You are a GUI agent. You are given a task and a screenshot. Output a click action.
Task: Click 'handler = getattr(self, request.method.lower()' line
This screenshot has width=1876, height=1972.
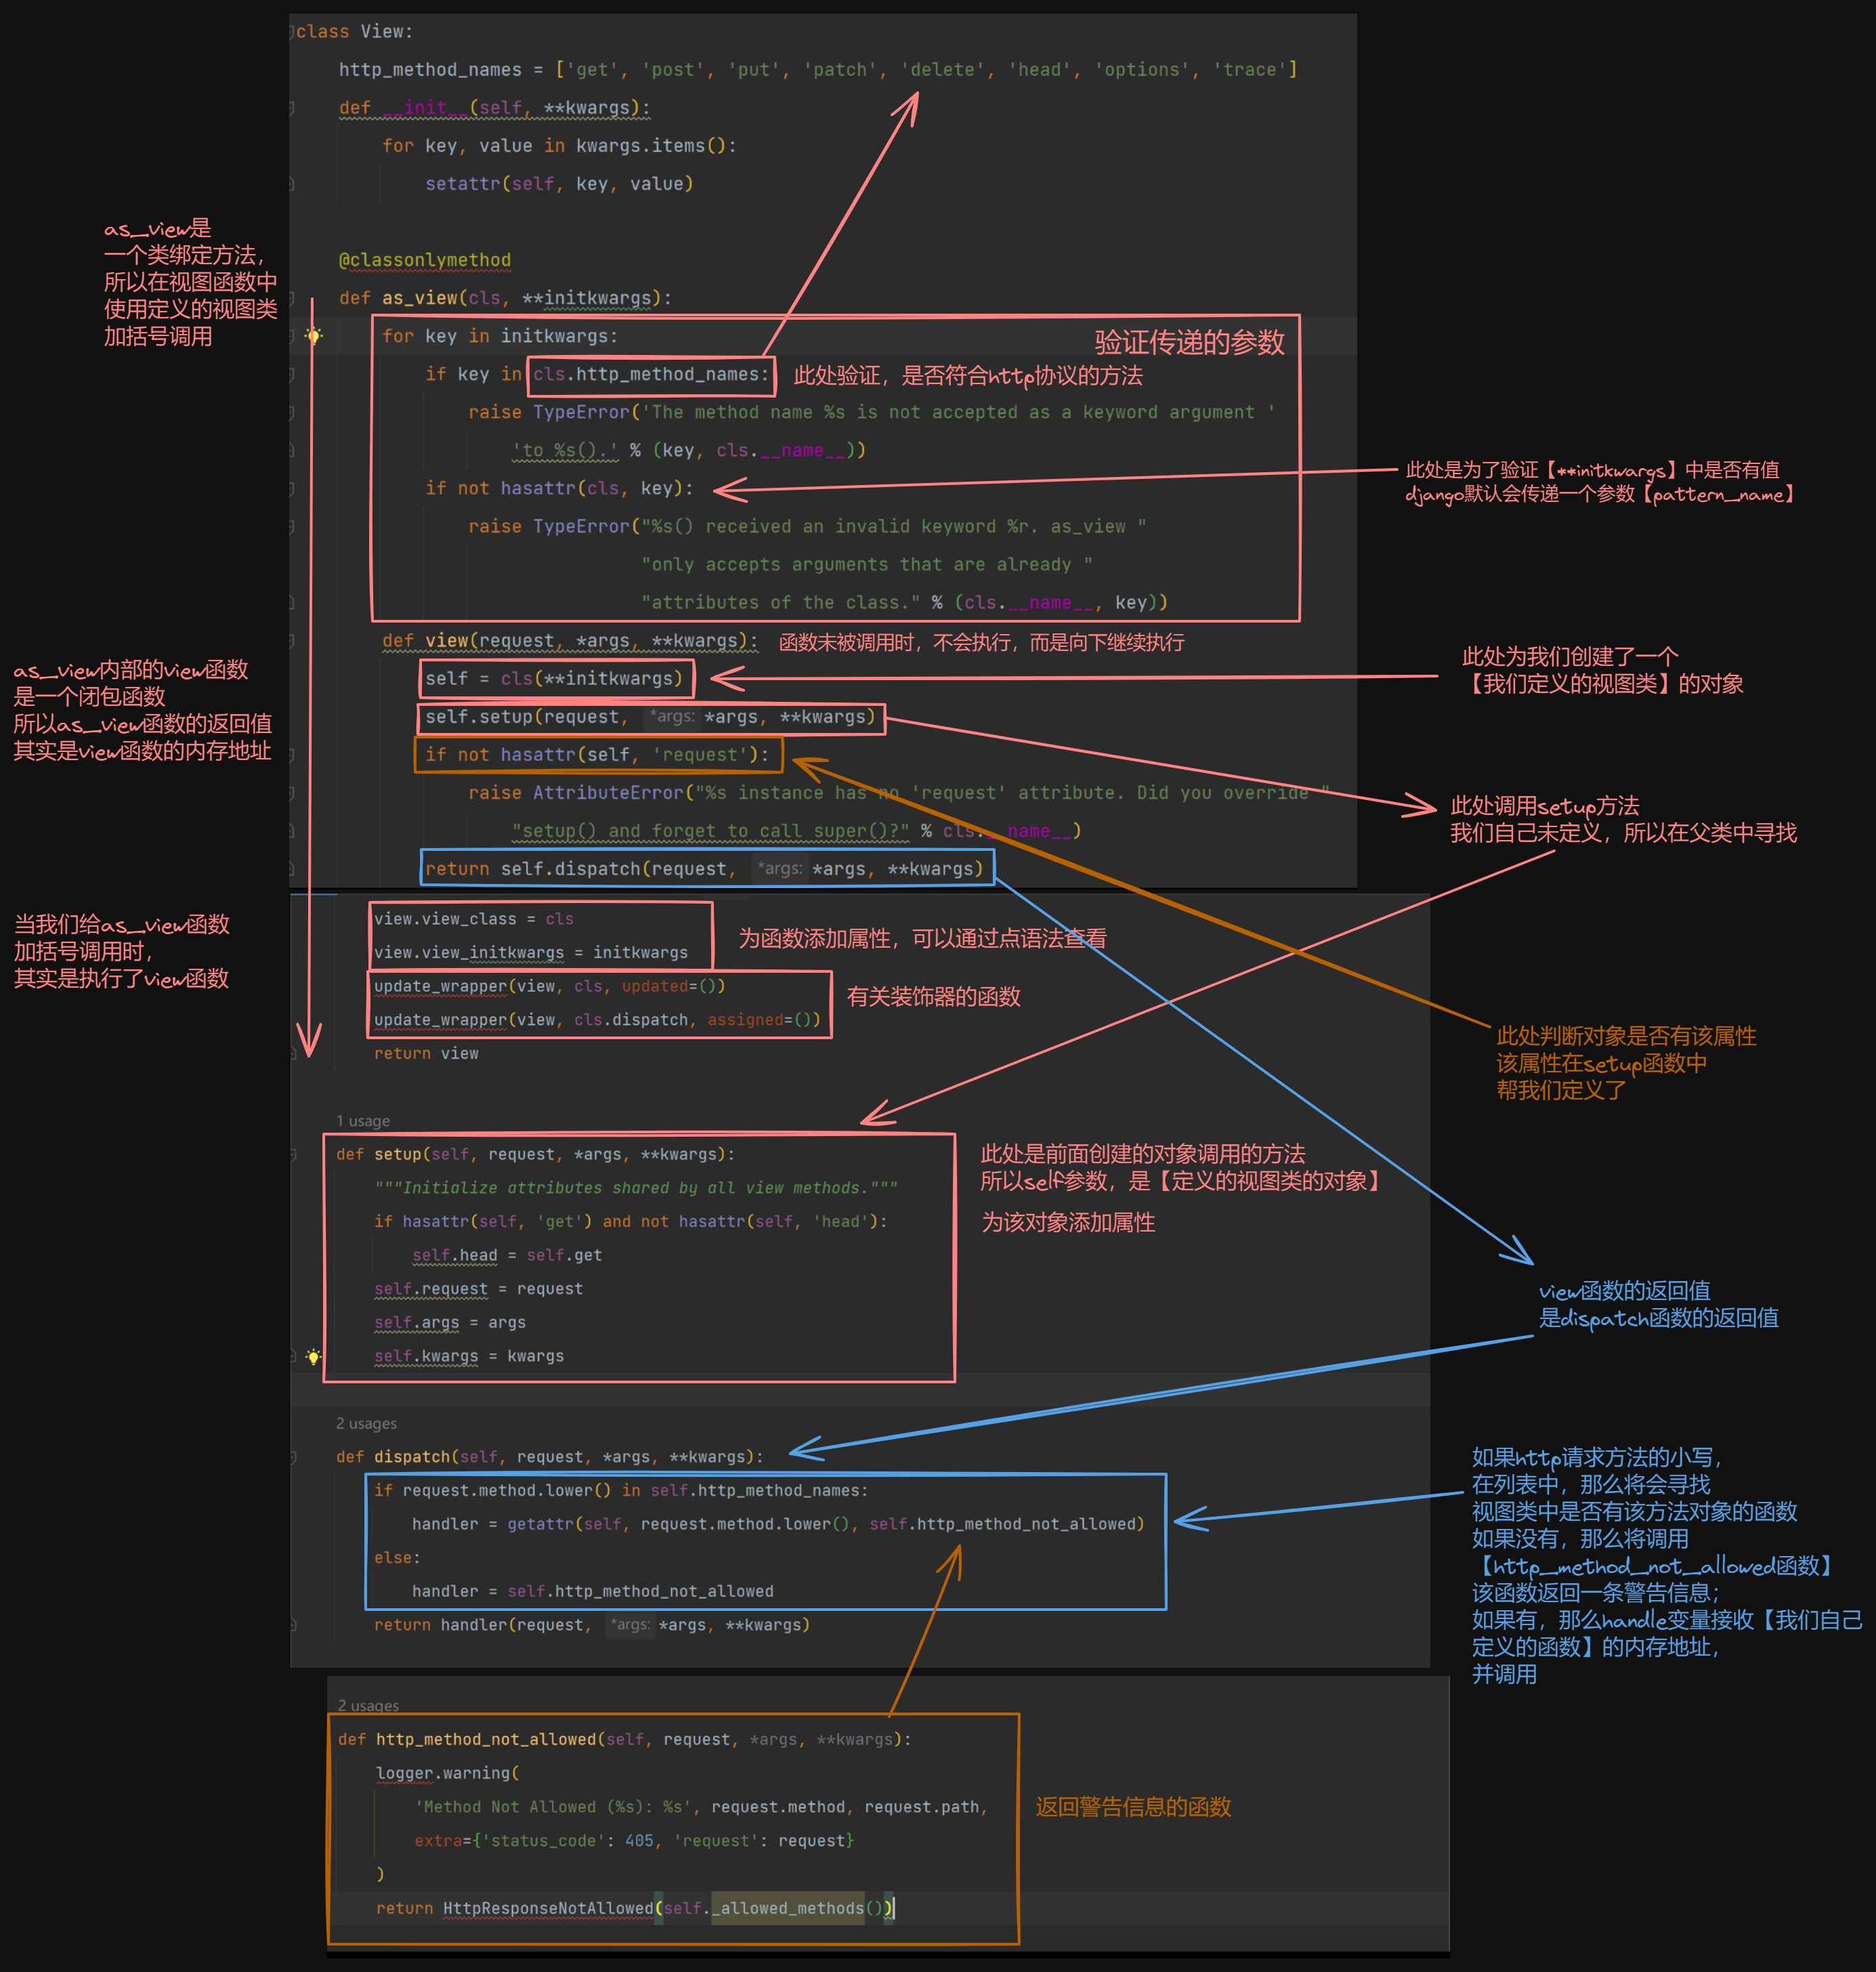coord(778,1524)
